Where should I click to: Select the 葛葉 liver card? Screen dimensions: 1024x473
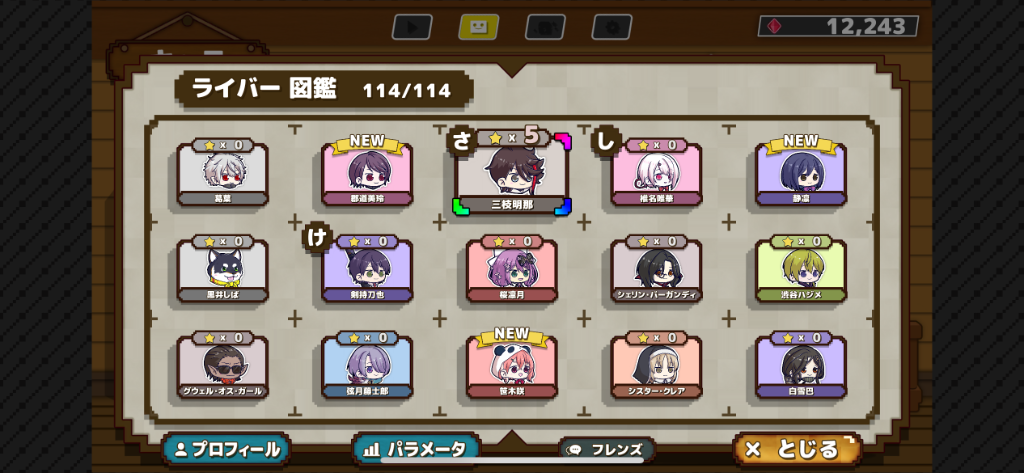[223, 172]
